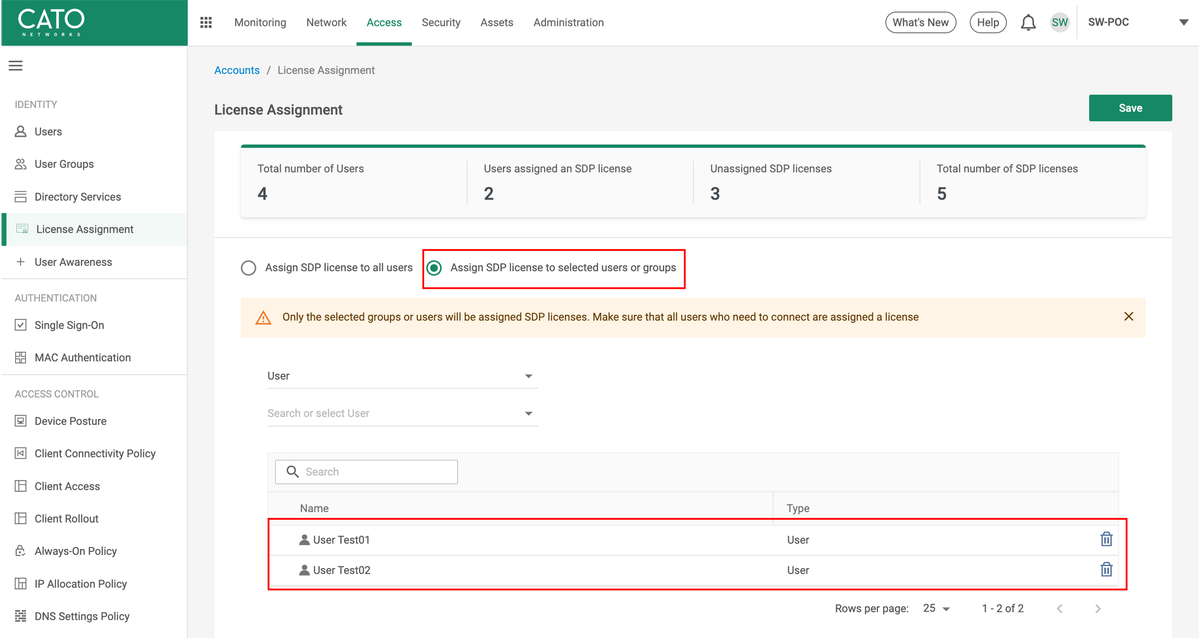The height and width of the screenshot is (639, 1200).
Task: Collapse sidebar with hamburger menu icon
Action: click(x=16, y=66)
